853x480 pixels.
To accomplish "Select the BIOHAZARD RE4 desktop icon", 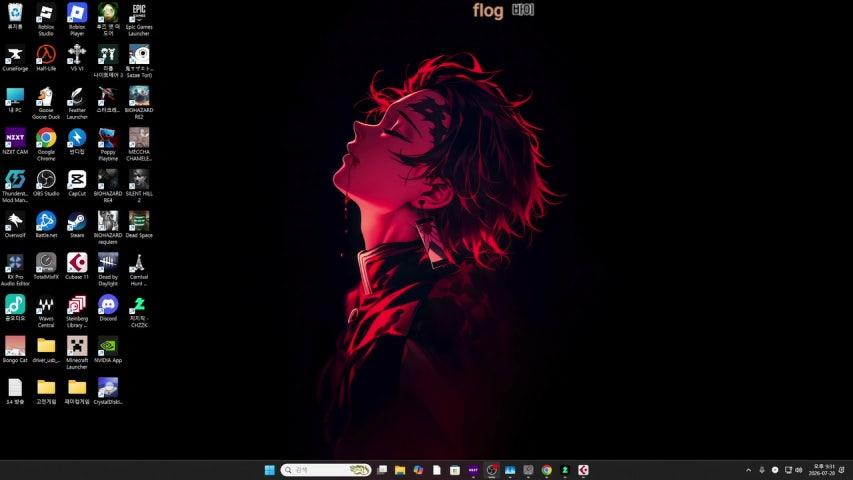I will coord(108,187).
